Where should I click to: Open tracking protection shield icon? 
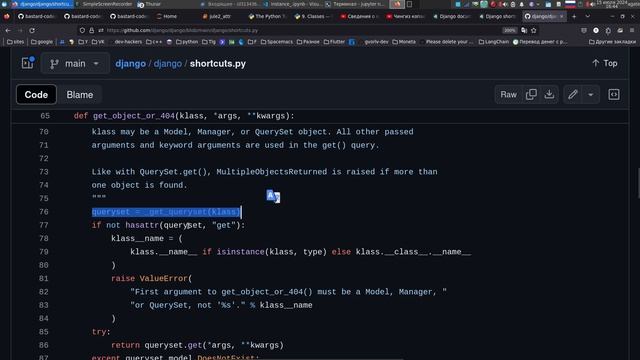pos(82,30)
